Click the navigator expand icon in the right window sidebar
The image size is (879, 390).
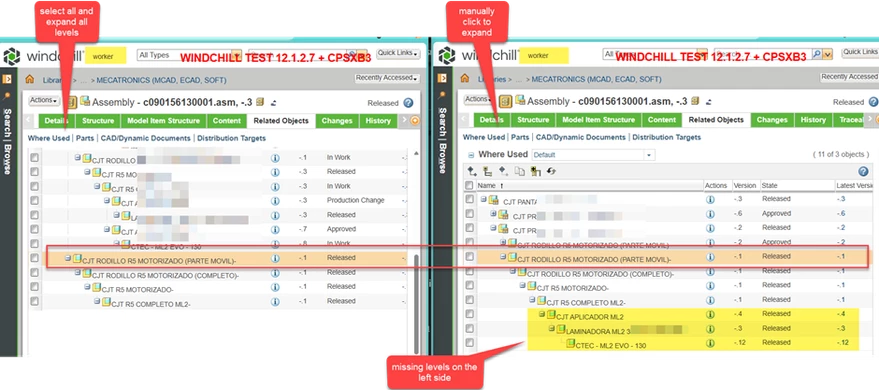point(442,78)
